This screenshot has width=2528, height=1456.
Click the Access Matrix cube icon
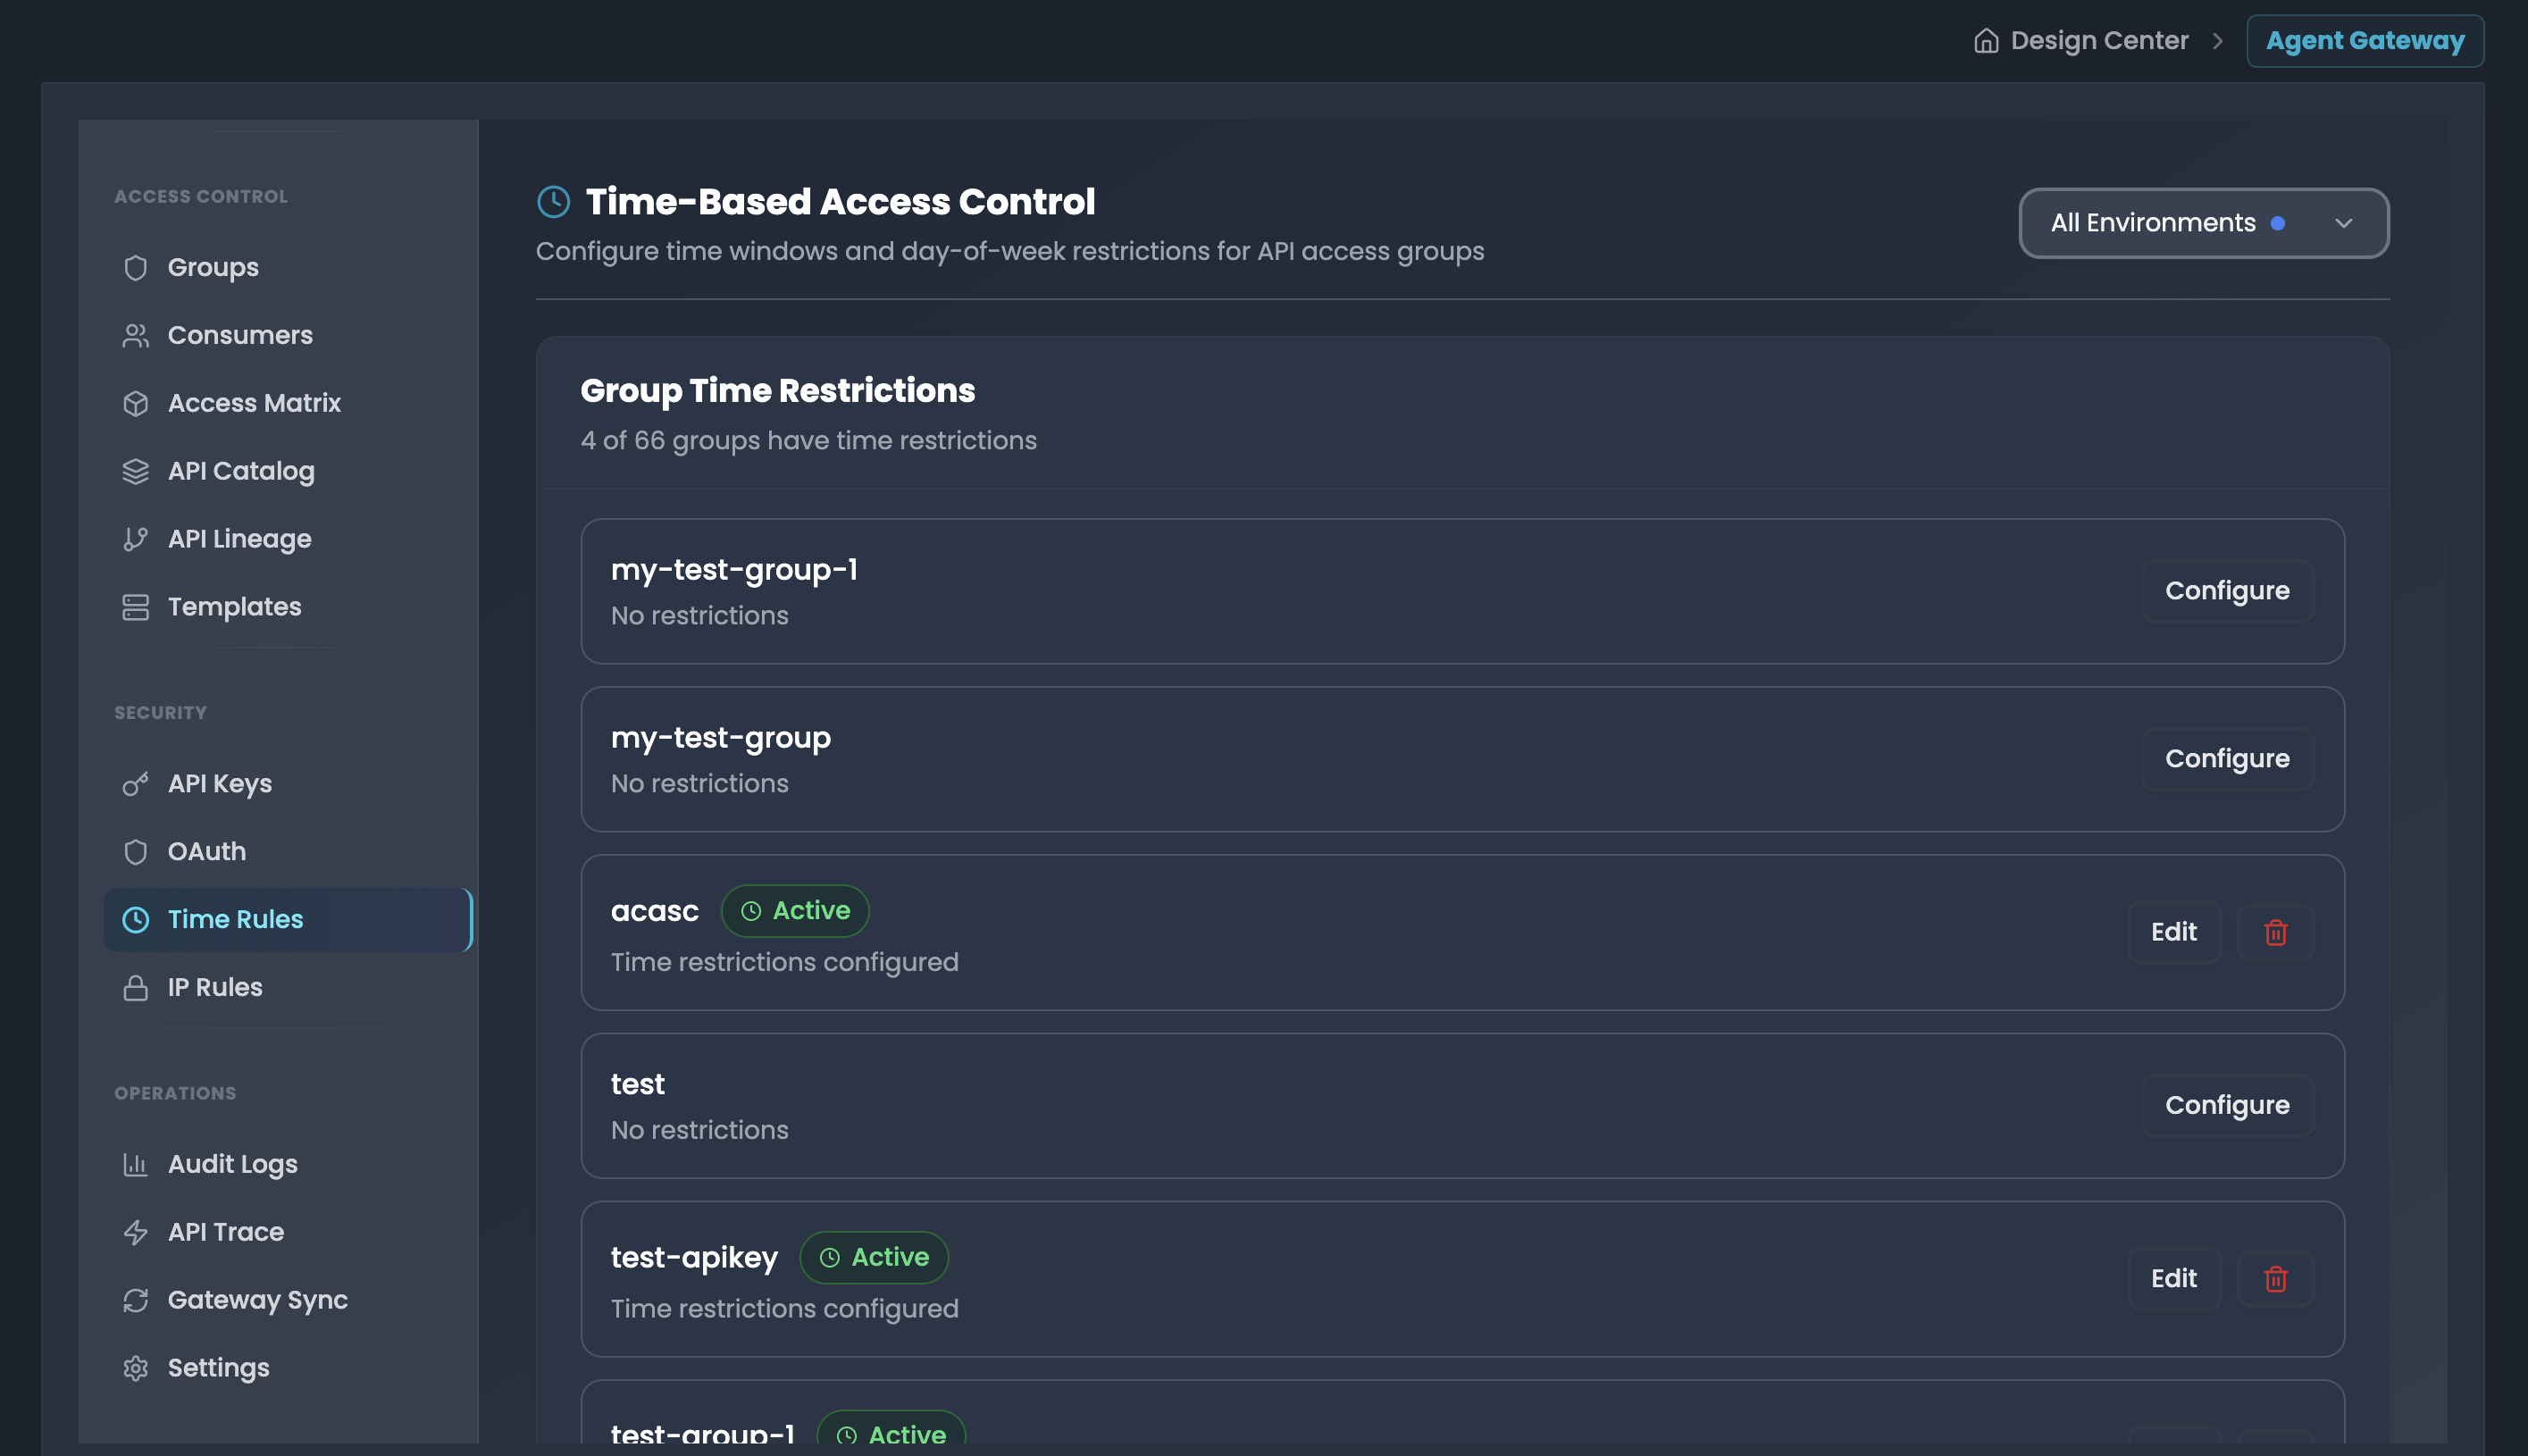click(135, 403)
